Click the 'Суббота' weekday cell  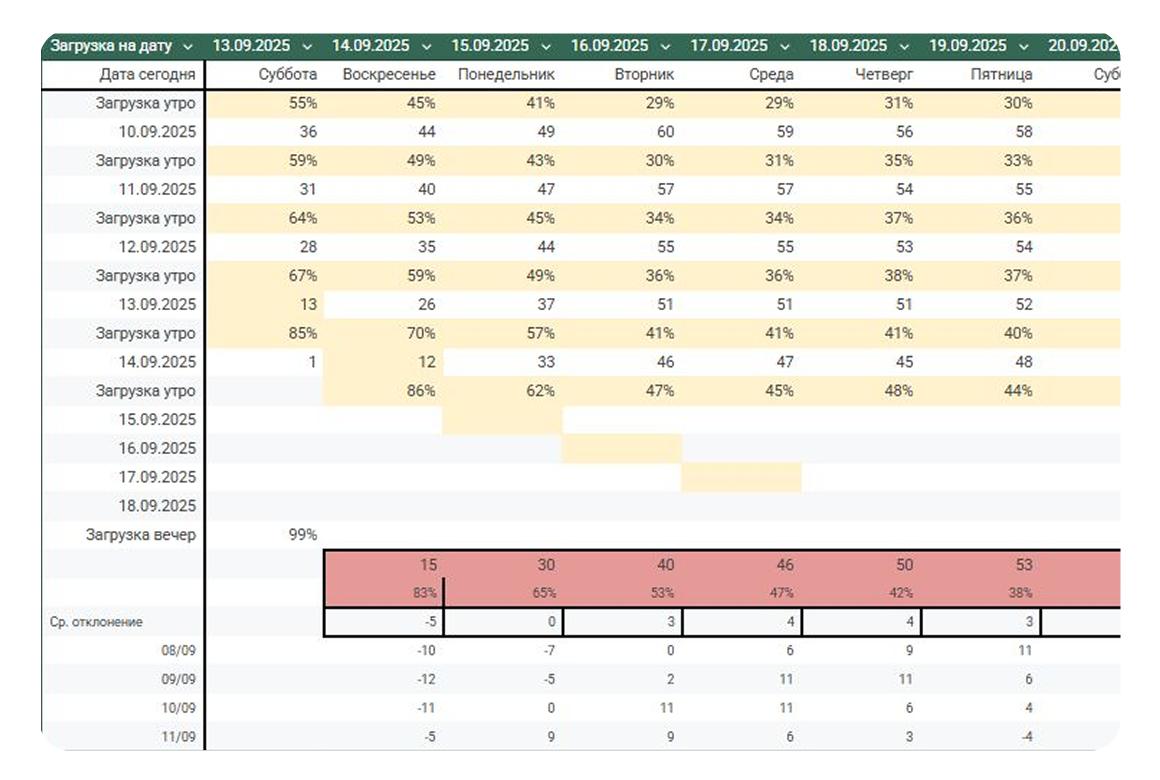click(287, 74)
